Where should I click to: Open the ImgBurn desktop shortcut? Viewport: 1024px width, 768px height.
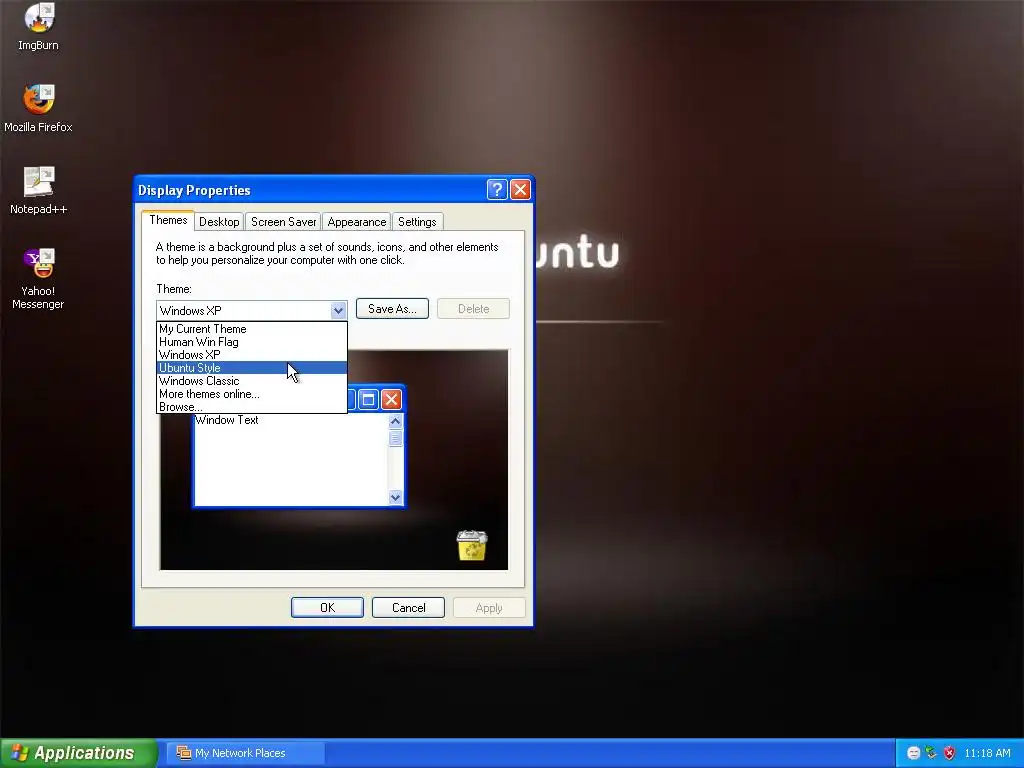point(38,26)
